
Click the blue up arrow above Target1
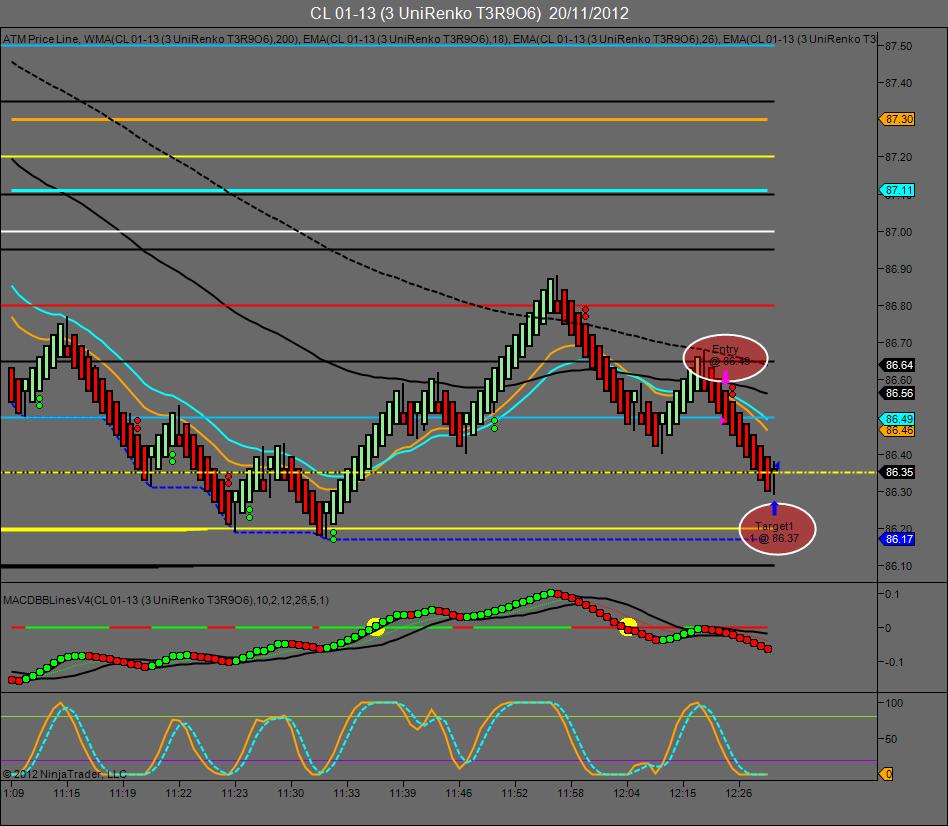tap(774, 508)
